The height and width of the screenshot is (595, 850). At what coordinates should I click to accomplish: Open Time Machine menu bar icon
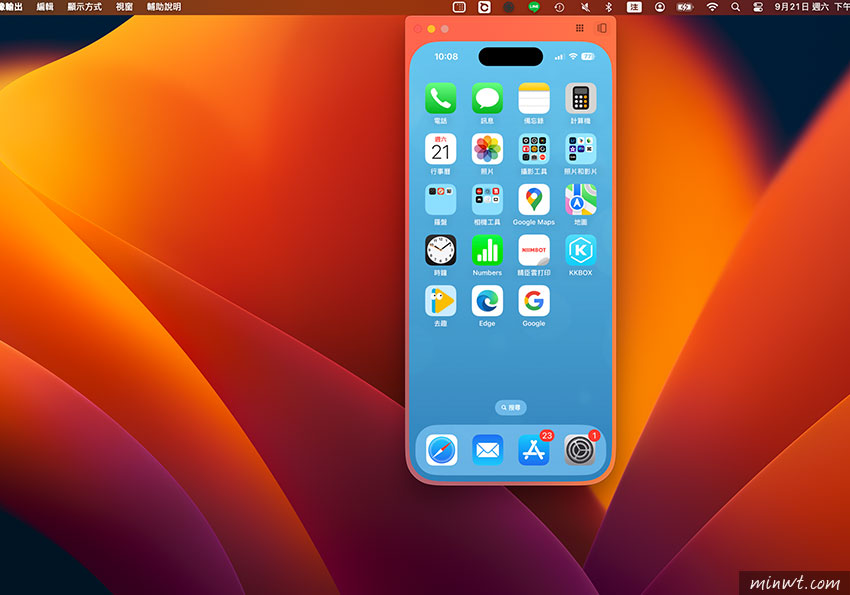click(x=559, y=7)
